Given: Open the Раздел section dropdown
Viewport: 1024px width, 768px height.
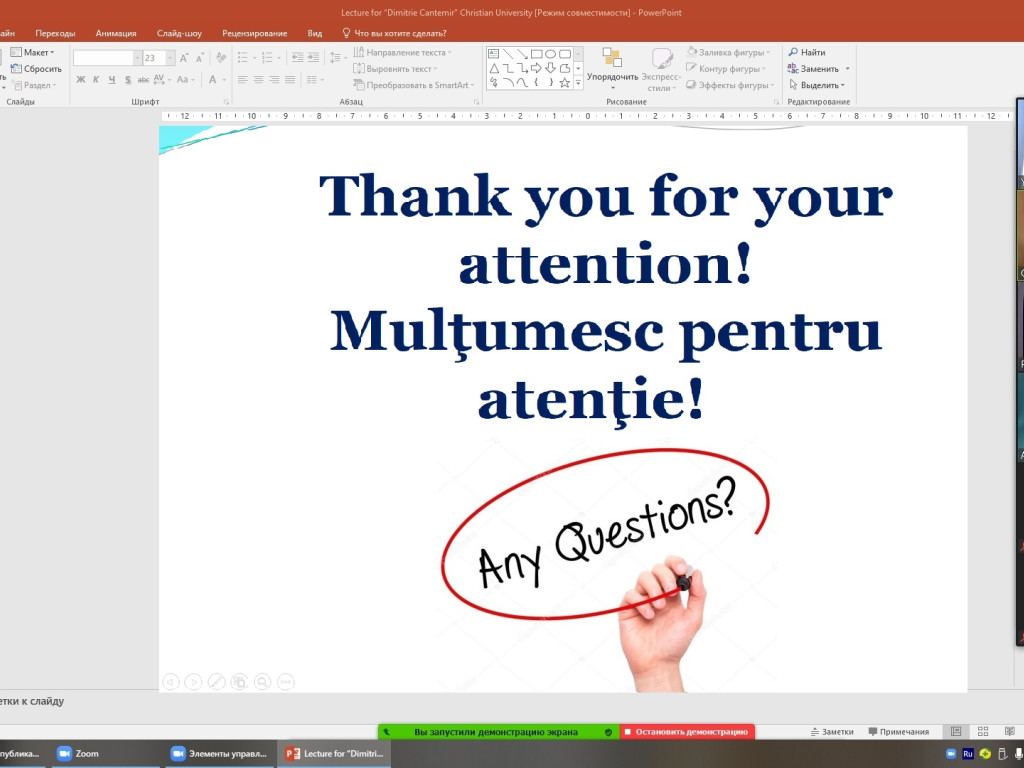Looking at the screenshot, I should click(x=34, y=85).
